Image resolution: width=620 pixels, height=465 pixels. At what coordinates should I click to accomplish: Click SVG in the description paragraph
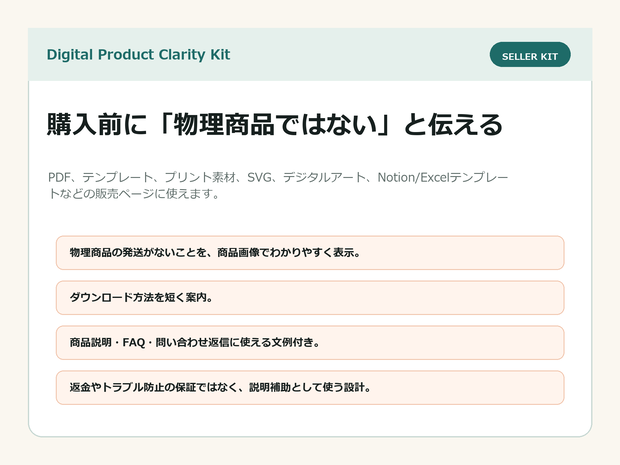point(259,178)
